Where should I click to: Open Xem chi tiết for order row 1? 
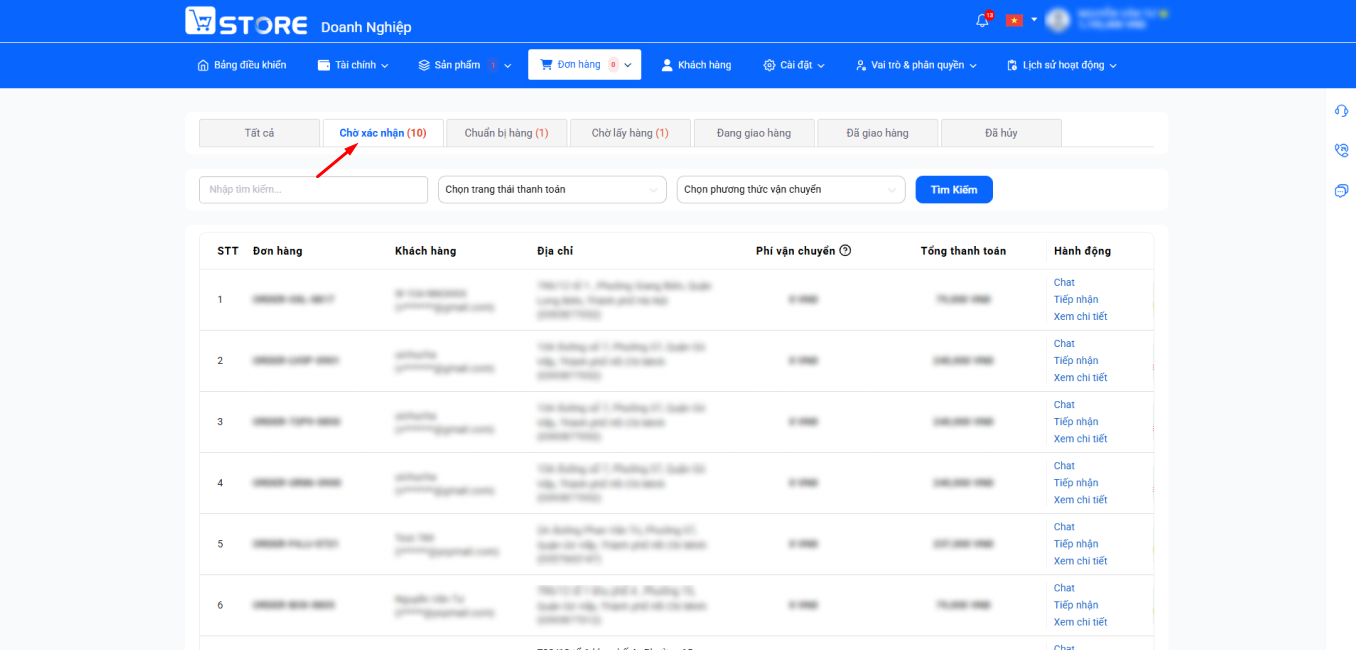[x=1081, y=317]
